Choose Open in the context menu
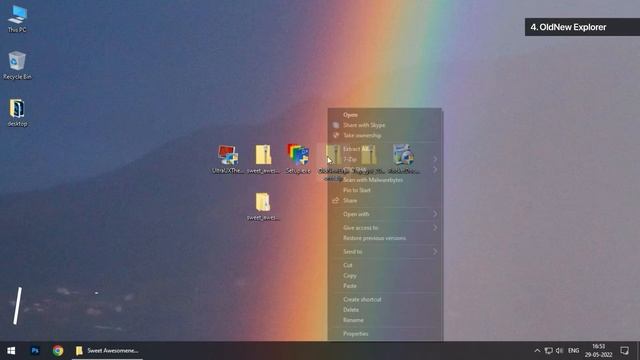This screenshot has width=640, height=360. (385, 115)
